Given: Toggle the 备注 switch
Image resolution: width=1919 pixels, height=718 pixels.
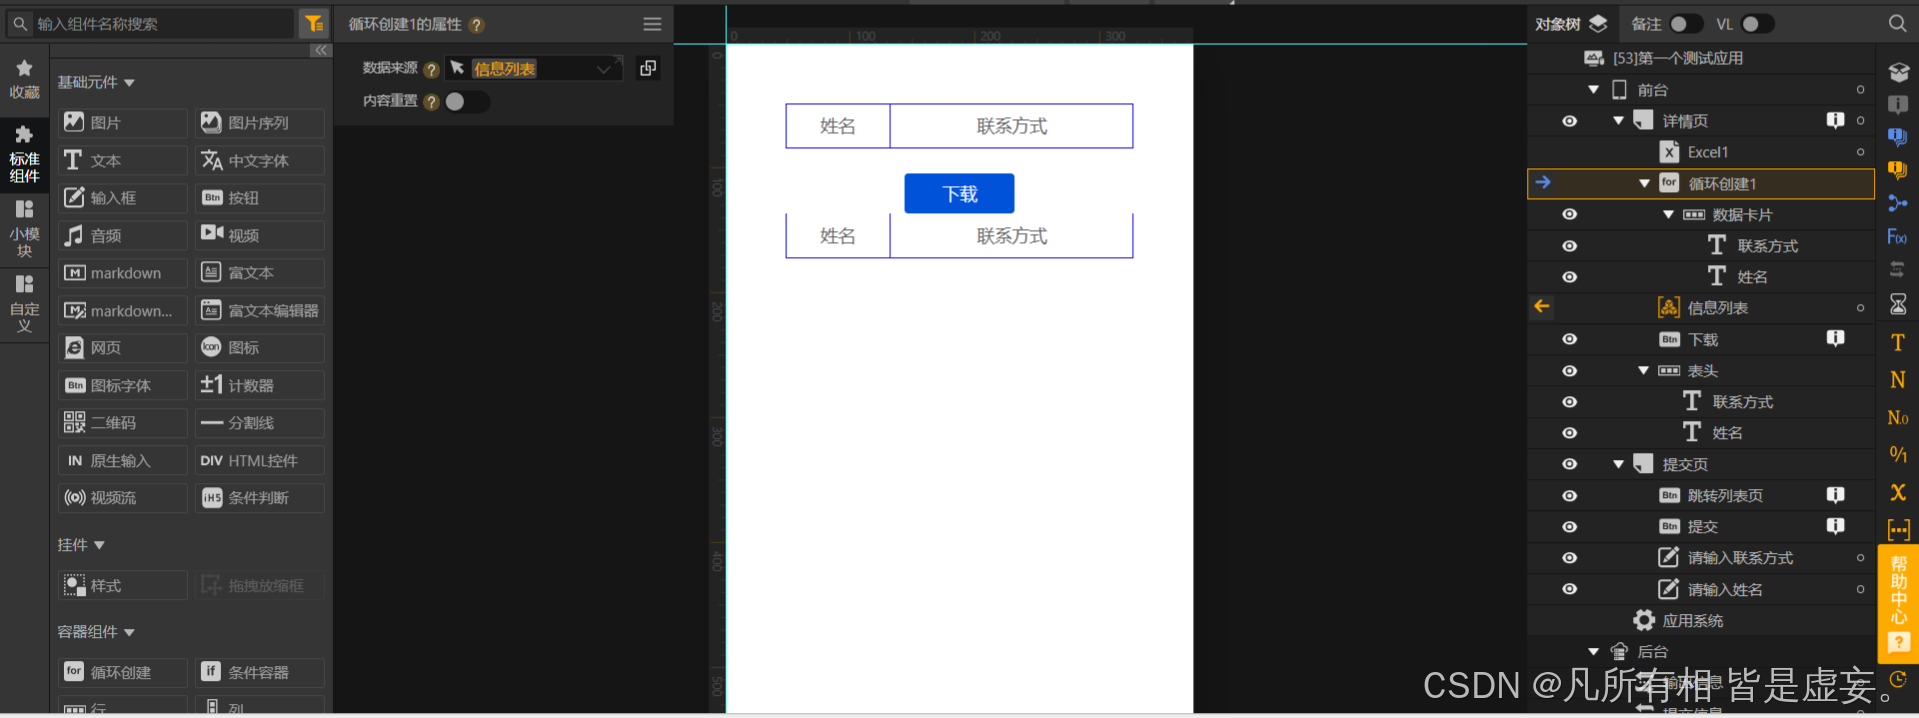Looking at the screenshot, I should tap(1685, 24).
